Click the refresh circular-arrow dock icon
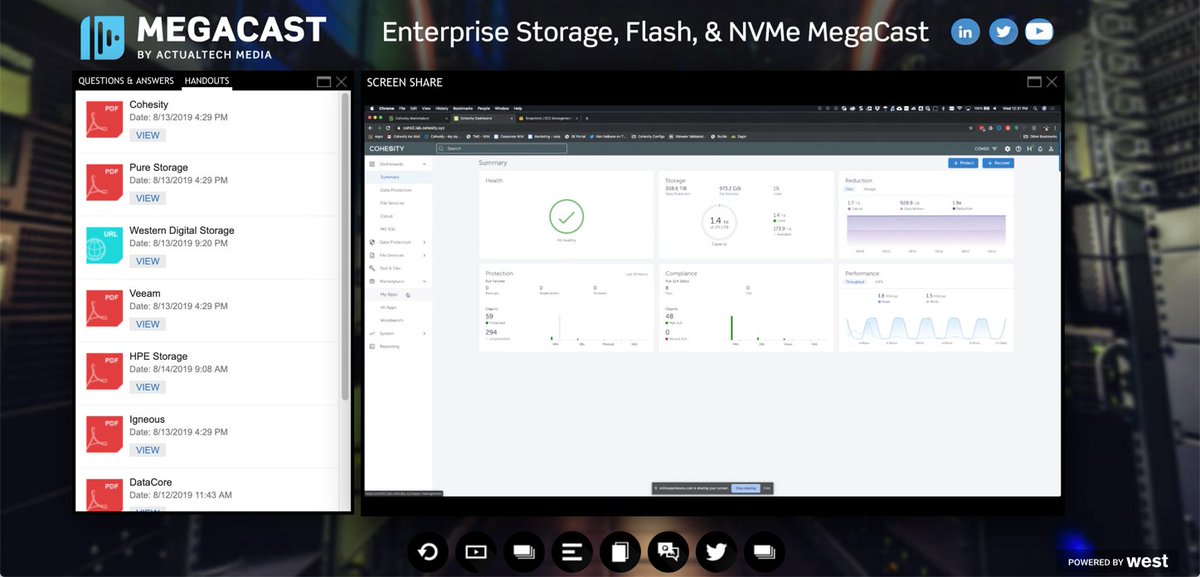Screen dimensions: 1200x577 428,552
